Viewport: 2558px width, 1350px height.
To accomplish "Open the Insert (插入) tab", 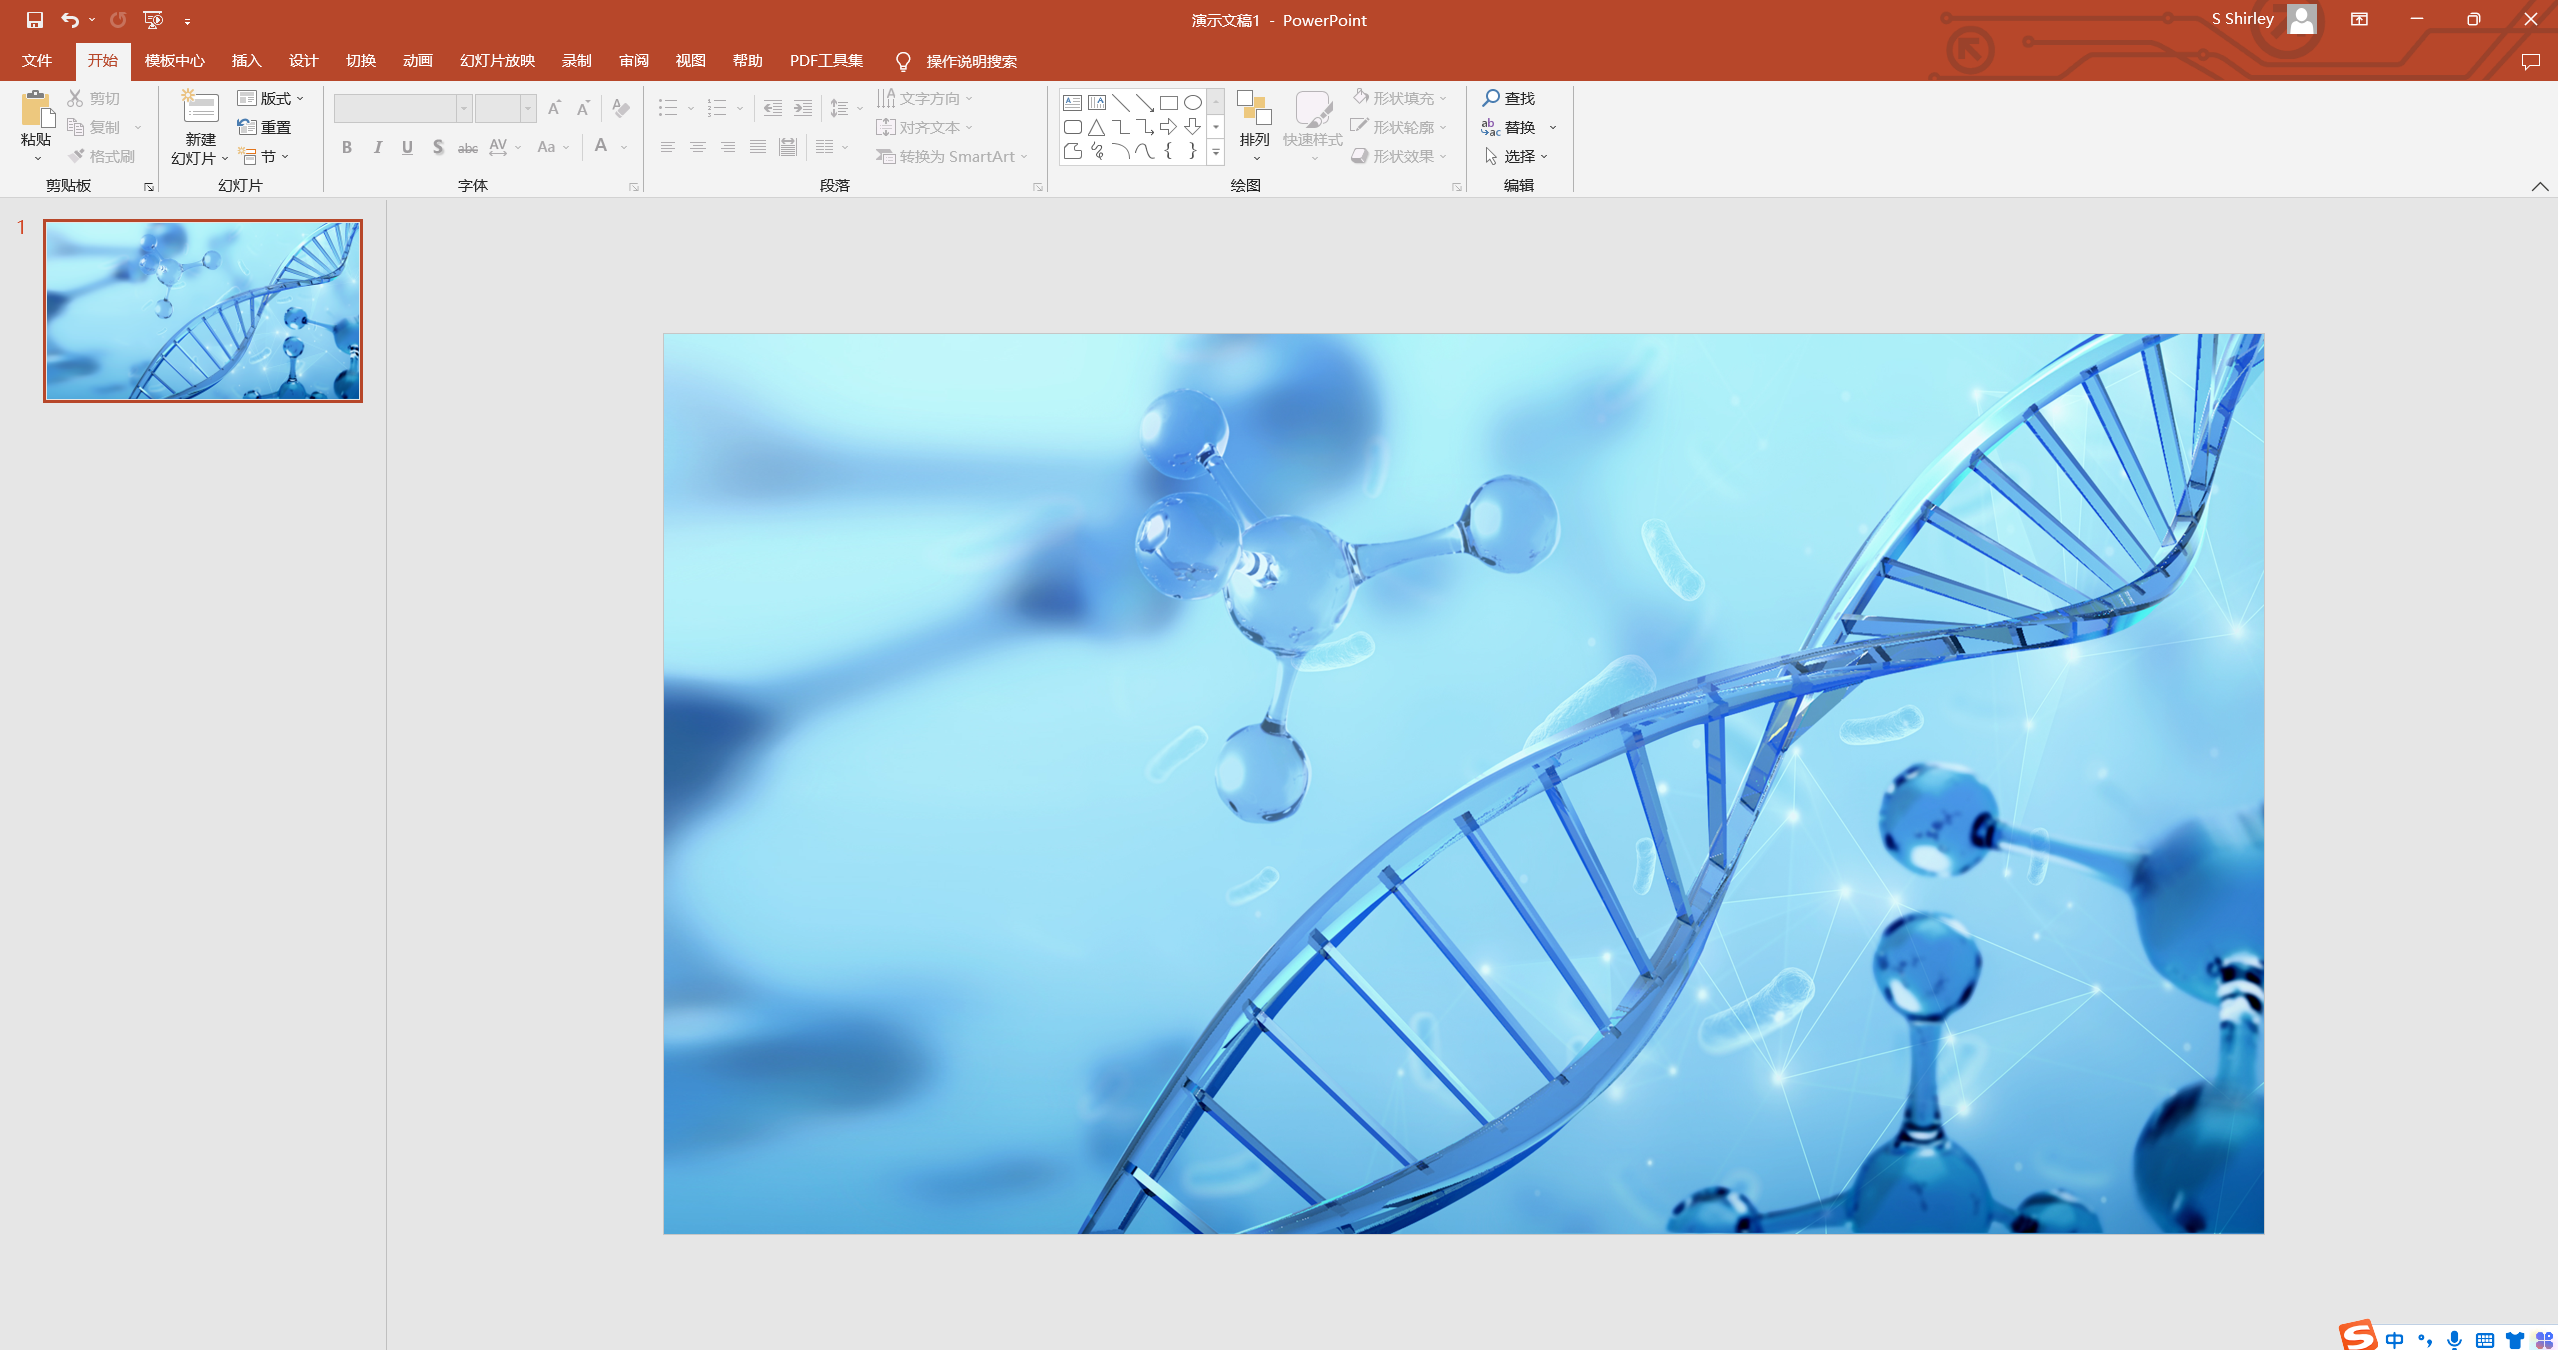I will tap(246, 61).
